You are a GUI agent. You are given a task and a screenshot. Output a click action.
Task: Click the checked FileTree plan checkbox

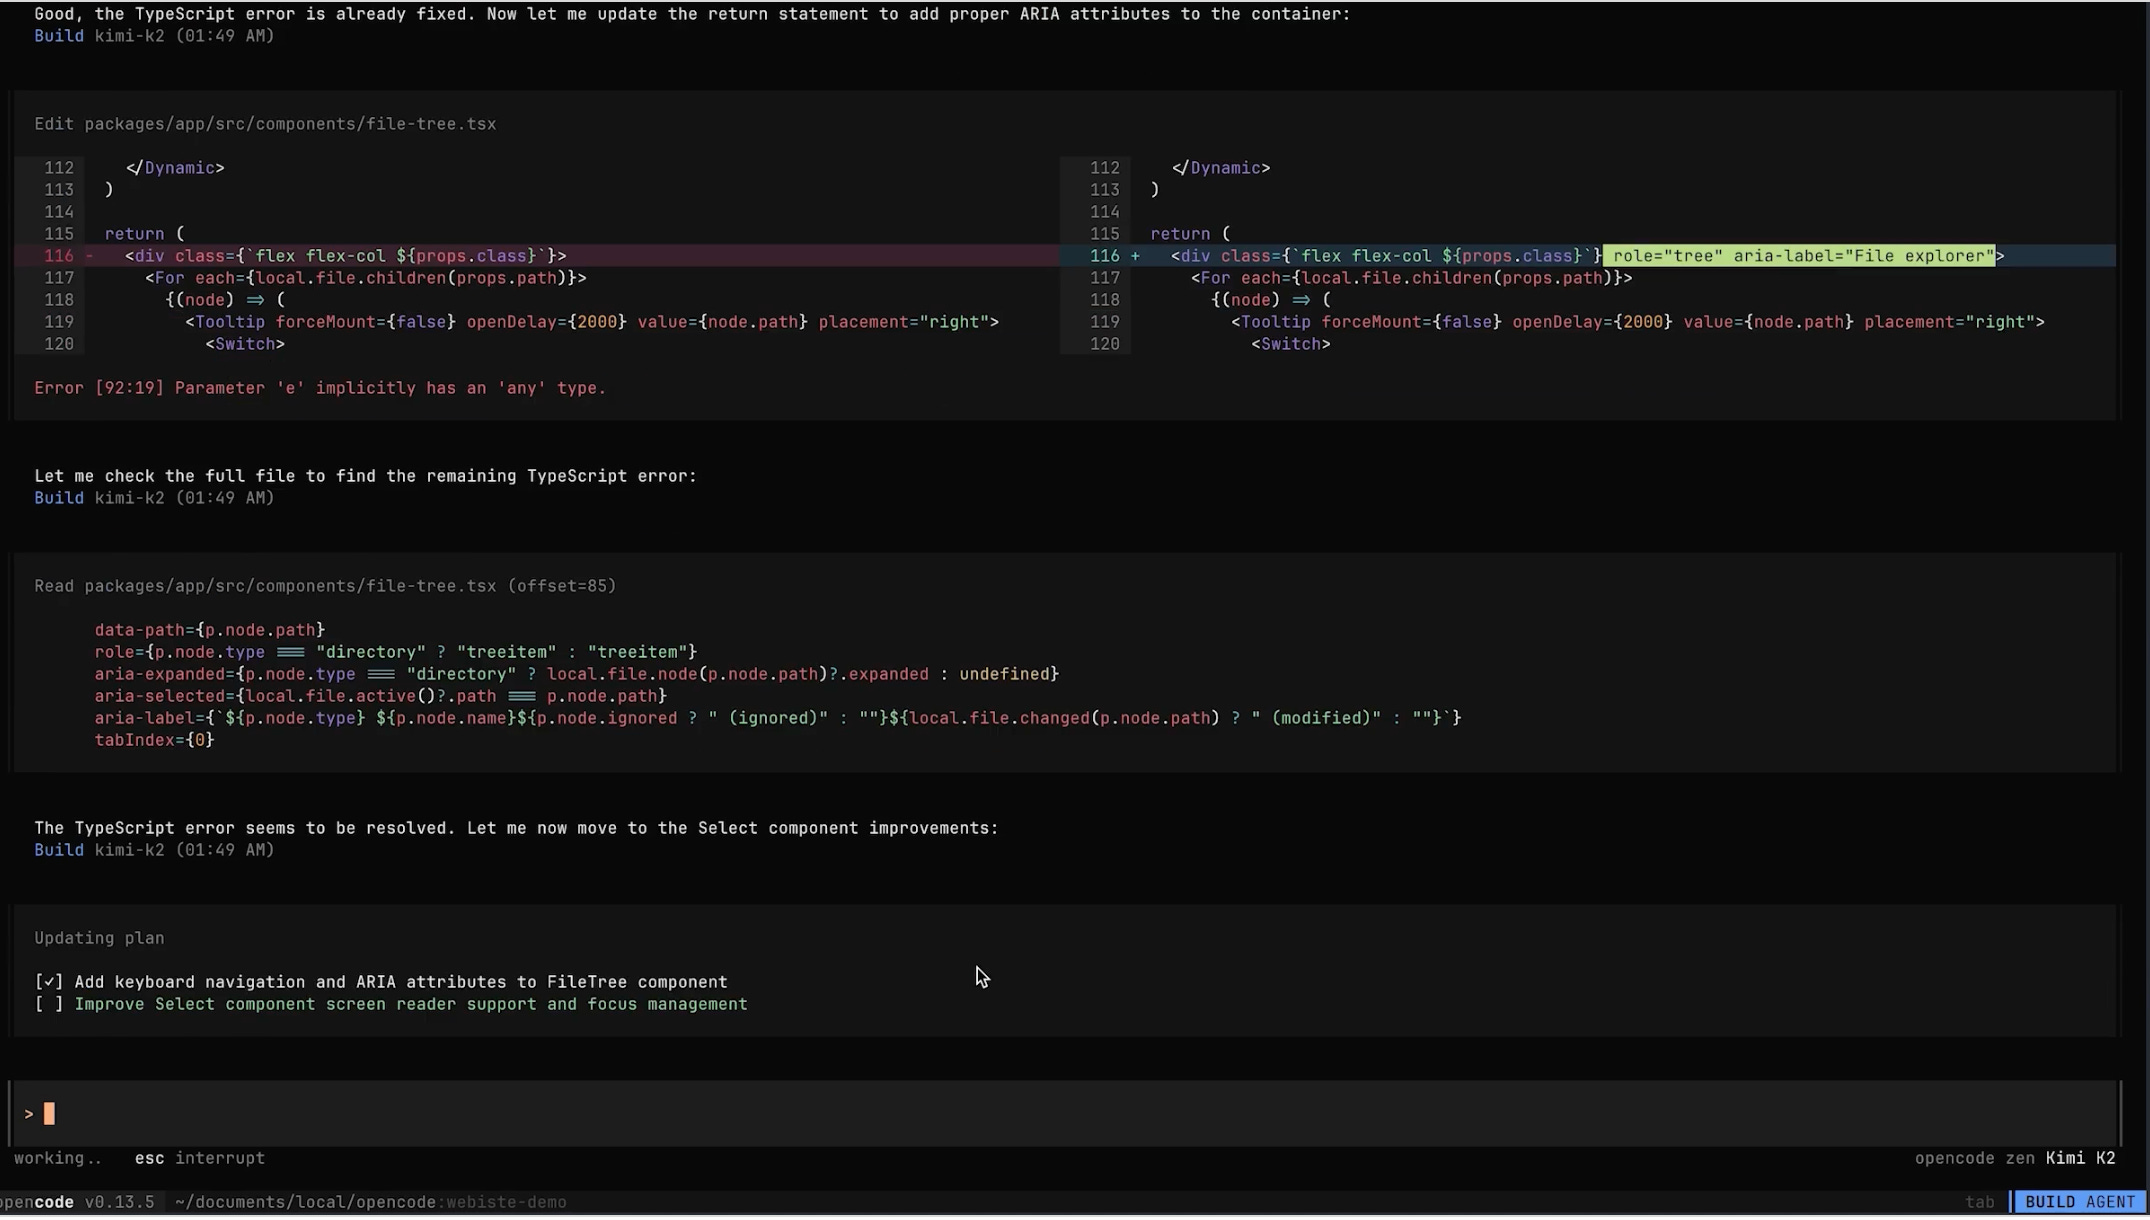point(48,982)
